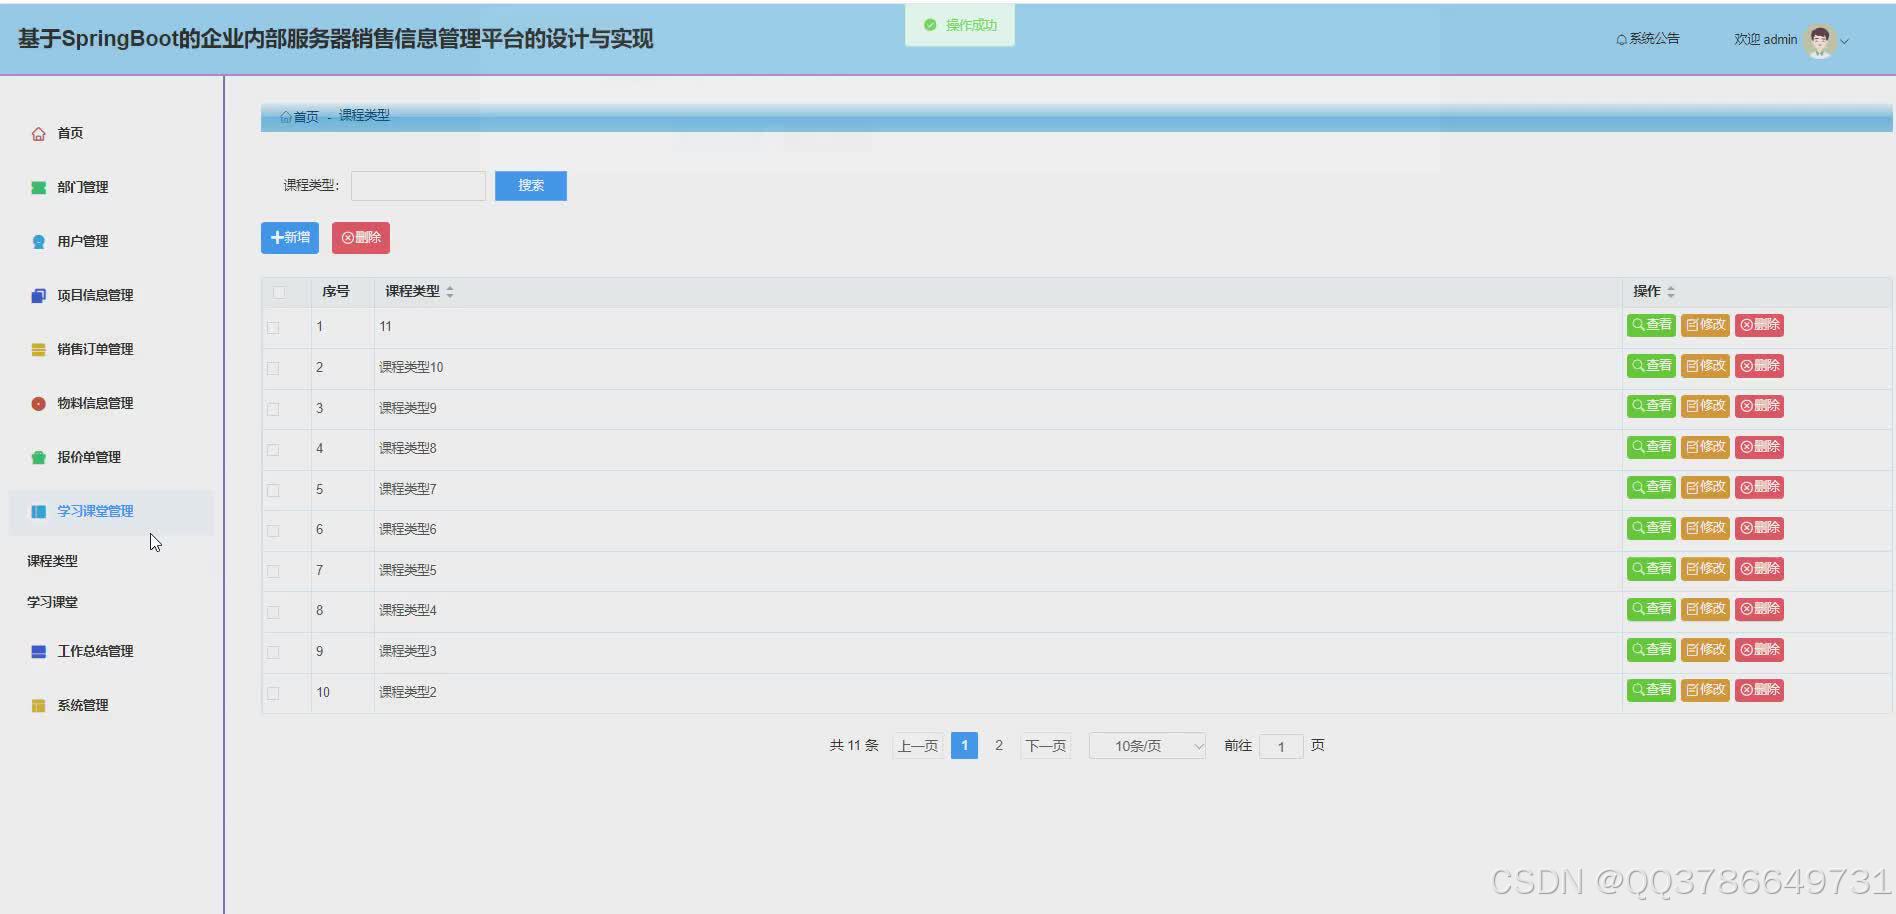Screen dimensions: 1896x914
Task: Expand the 销售订单管理 menu
Action: click(x=112, y=350)
